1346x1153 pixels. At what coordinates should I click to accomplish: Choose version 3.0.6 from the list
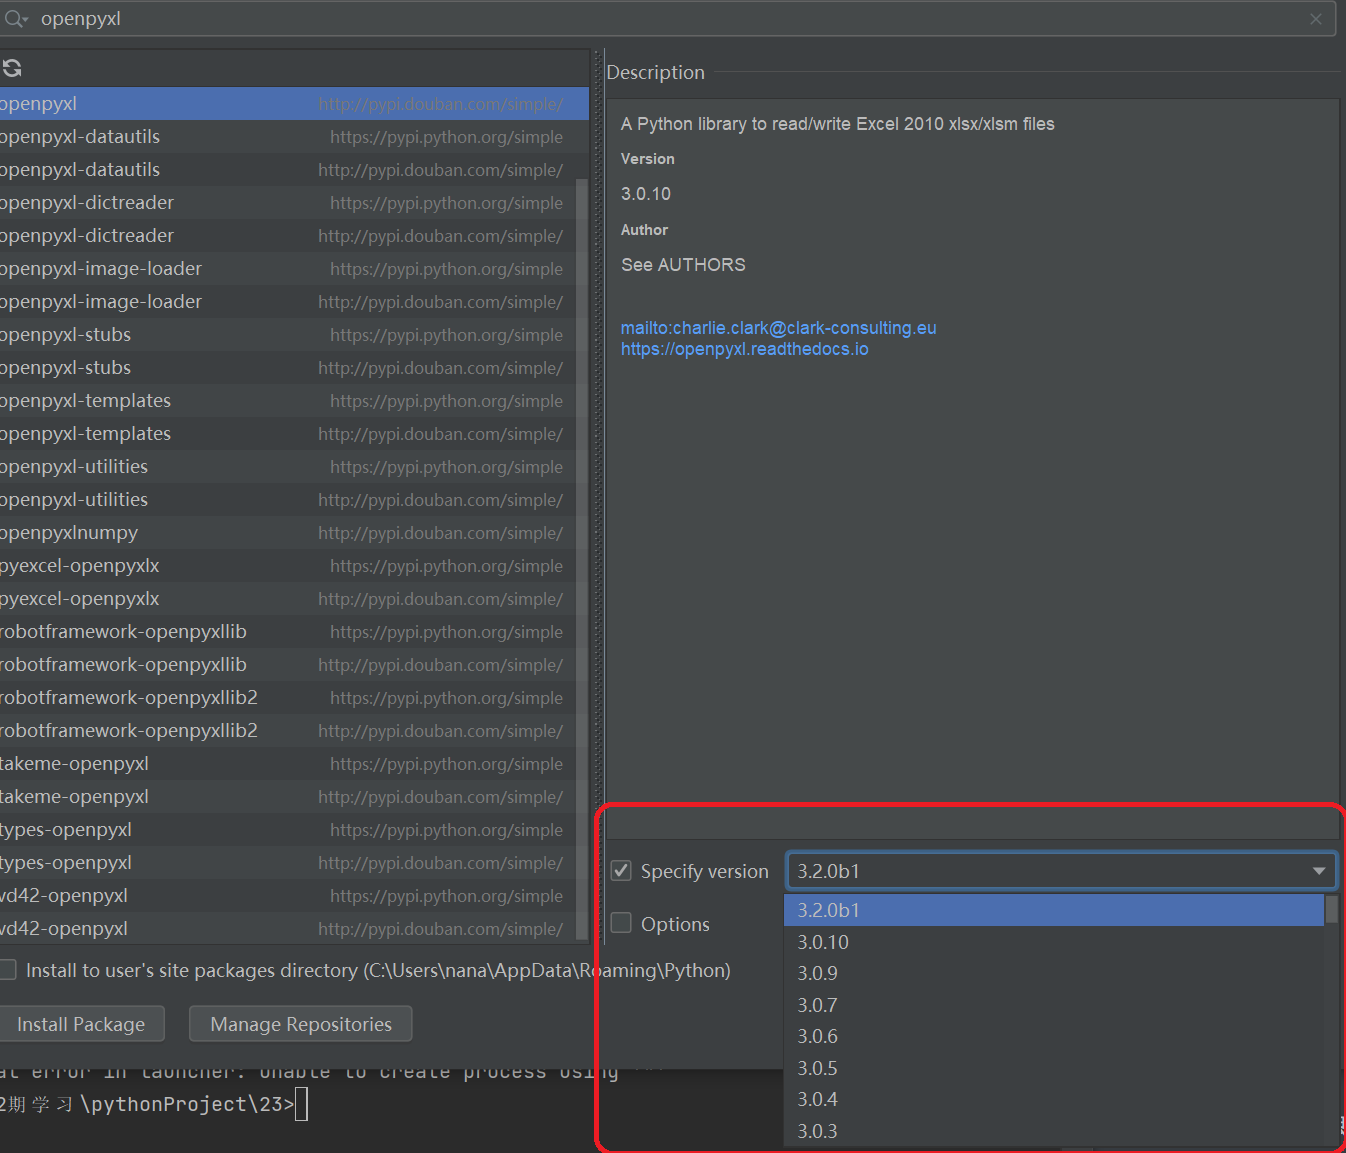1054,1036
